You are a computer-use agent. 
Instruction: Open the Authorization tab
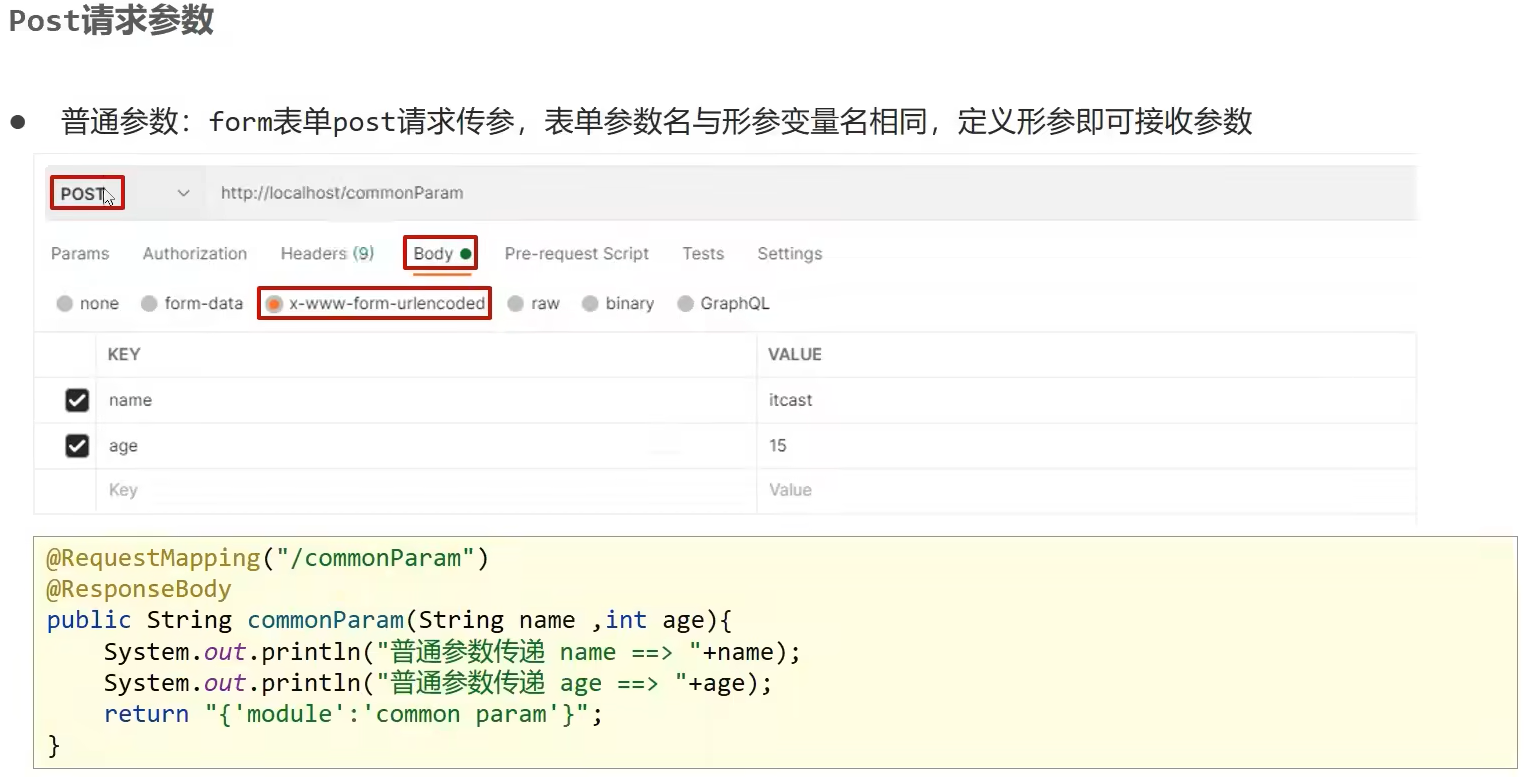tap(195, 254)
